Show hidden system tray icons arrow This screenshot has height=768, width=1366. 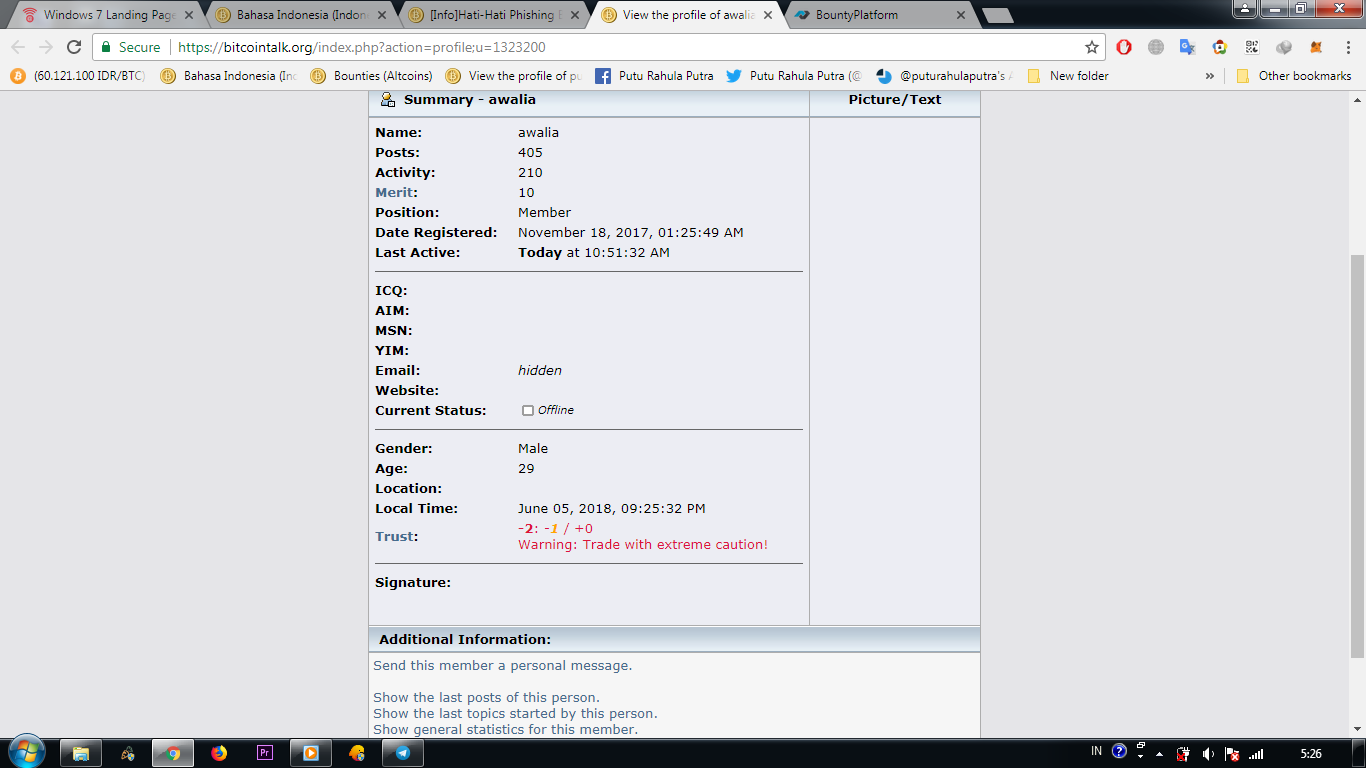point(1159,753)
